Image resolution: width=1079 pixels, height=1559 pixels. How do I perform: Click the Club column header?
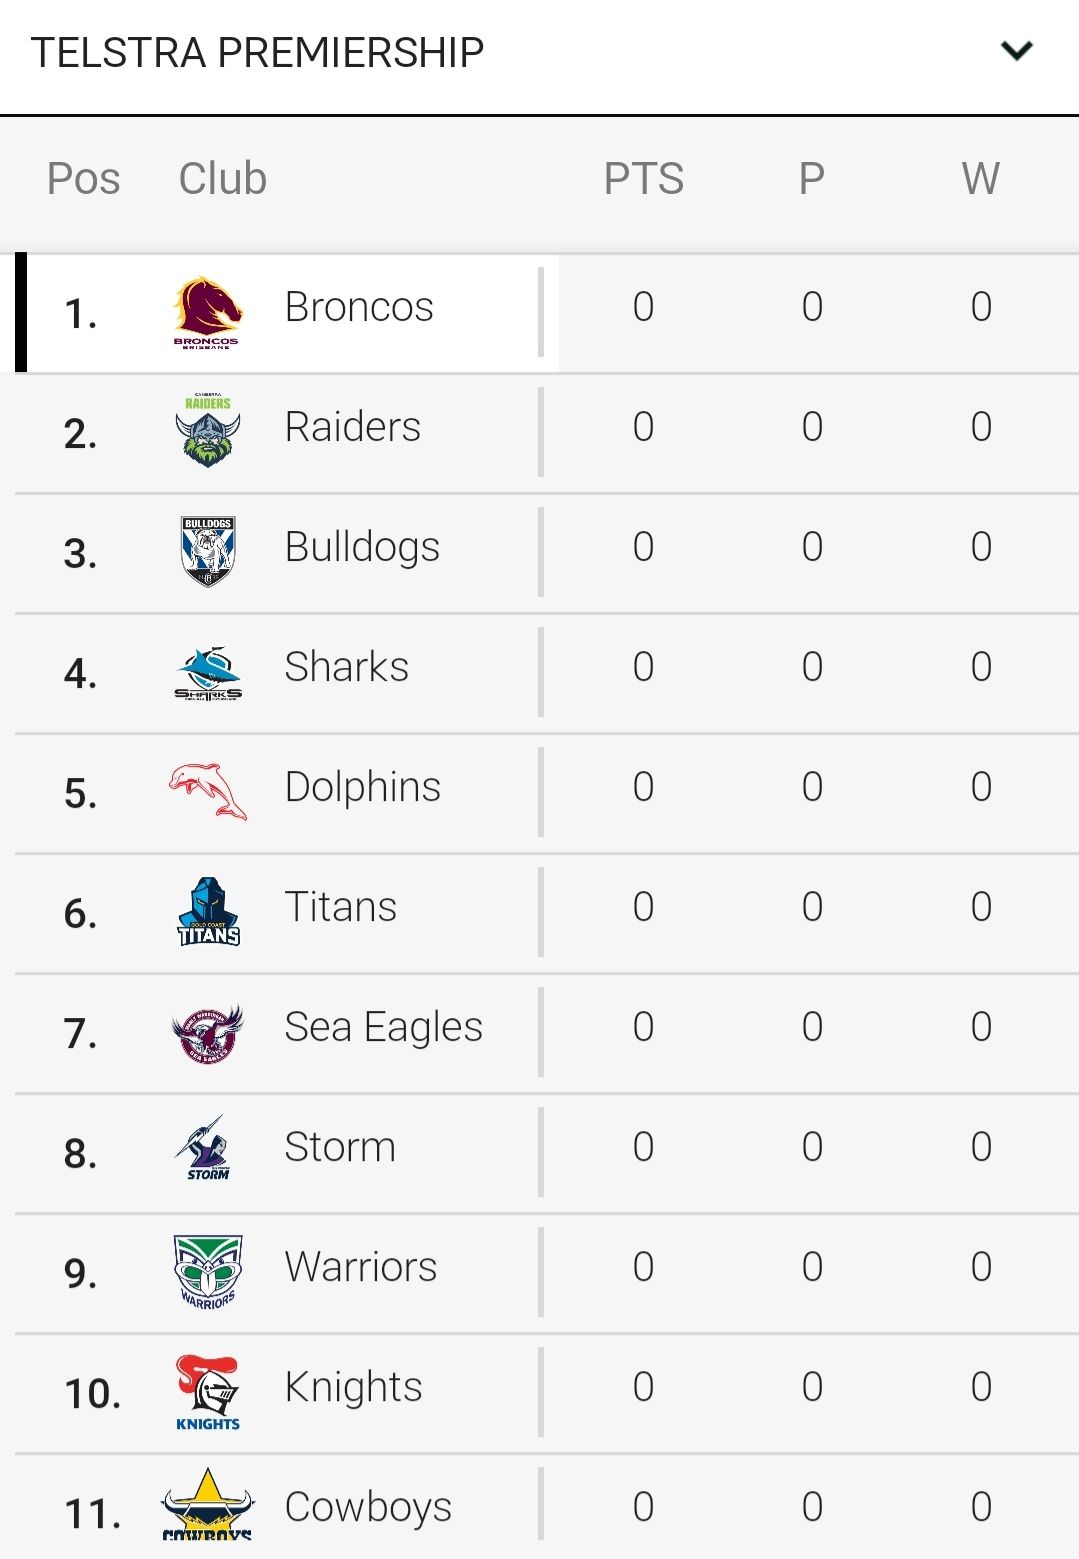[222, 179]
